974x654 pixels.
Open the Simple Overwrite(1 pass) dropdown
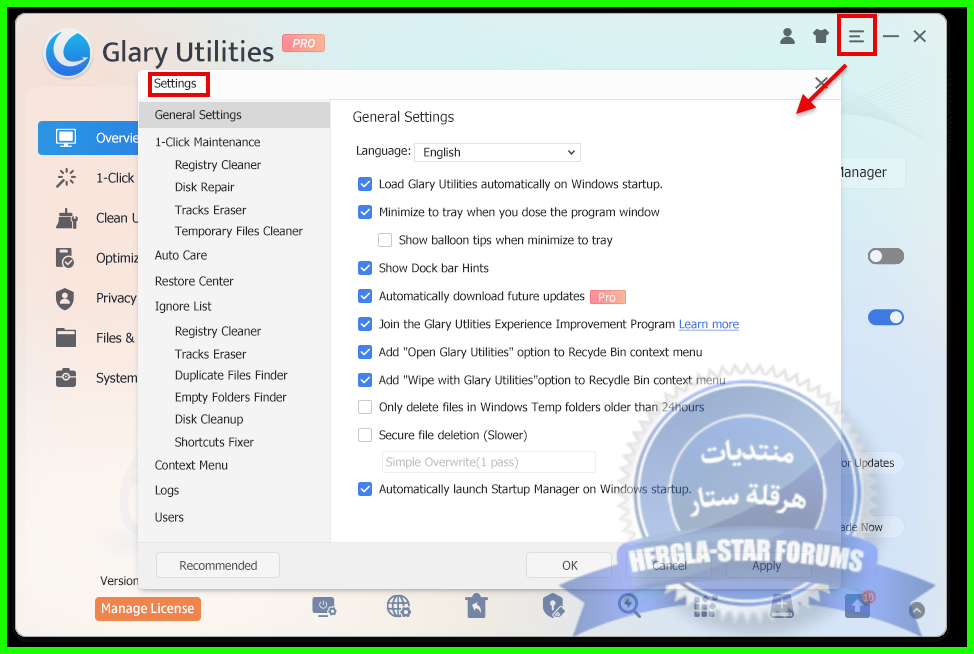pos(489,462)
